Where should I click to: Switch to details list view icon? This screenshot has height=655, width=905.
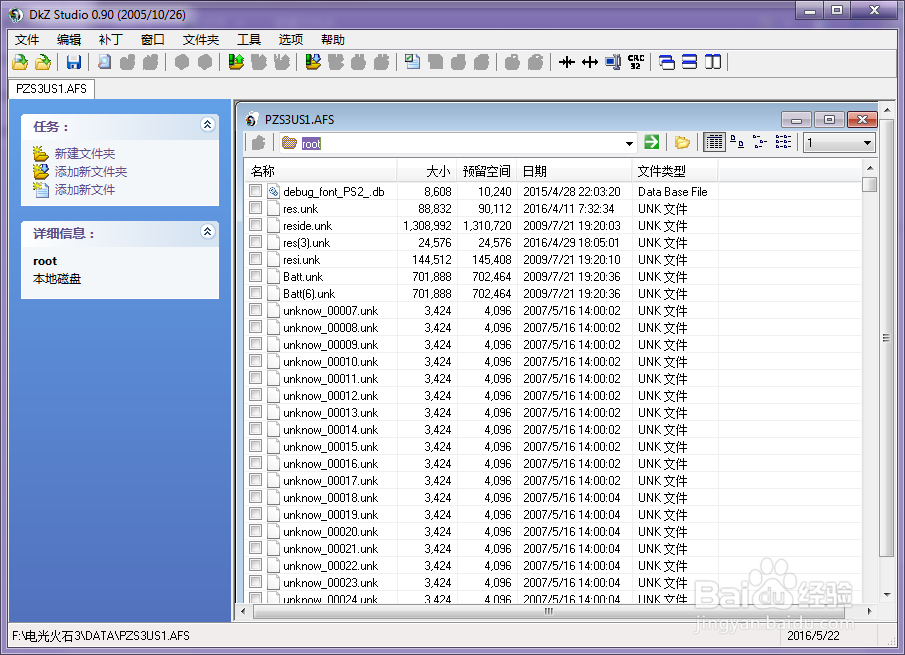click(x=714, y=142)
